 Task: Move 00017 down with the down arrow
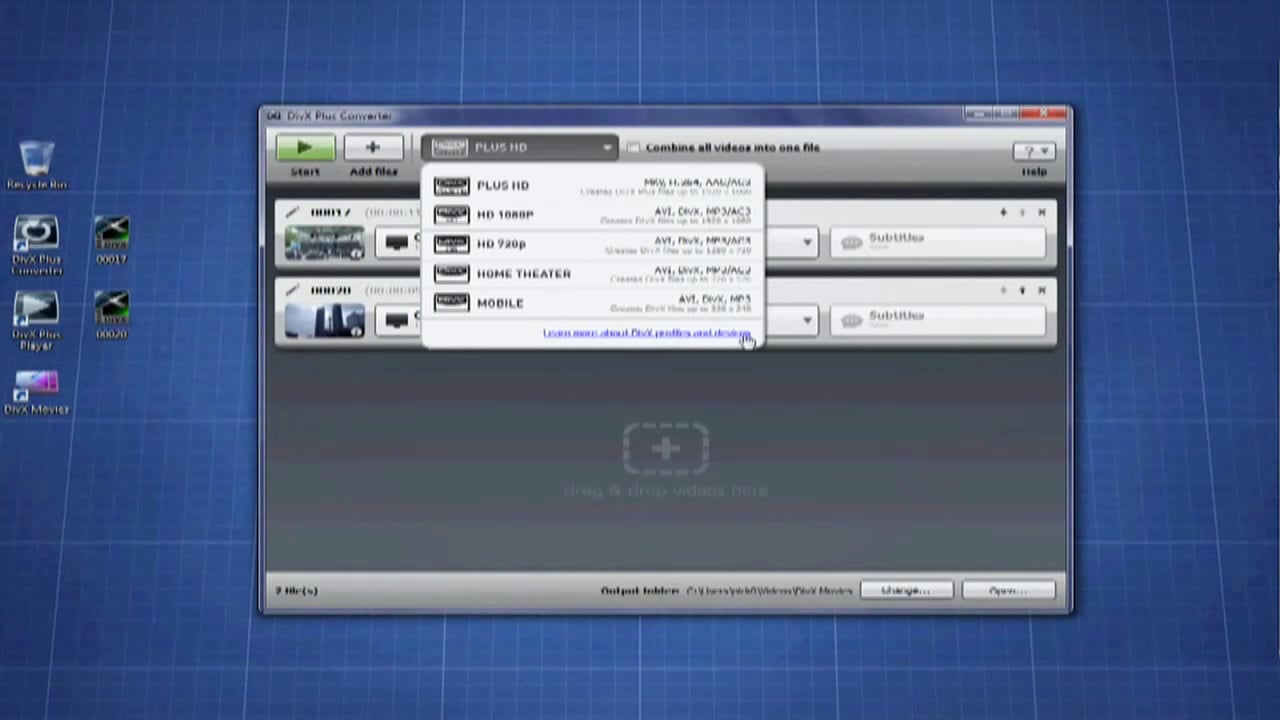tap(1003, 212)
